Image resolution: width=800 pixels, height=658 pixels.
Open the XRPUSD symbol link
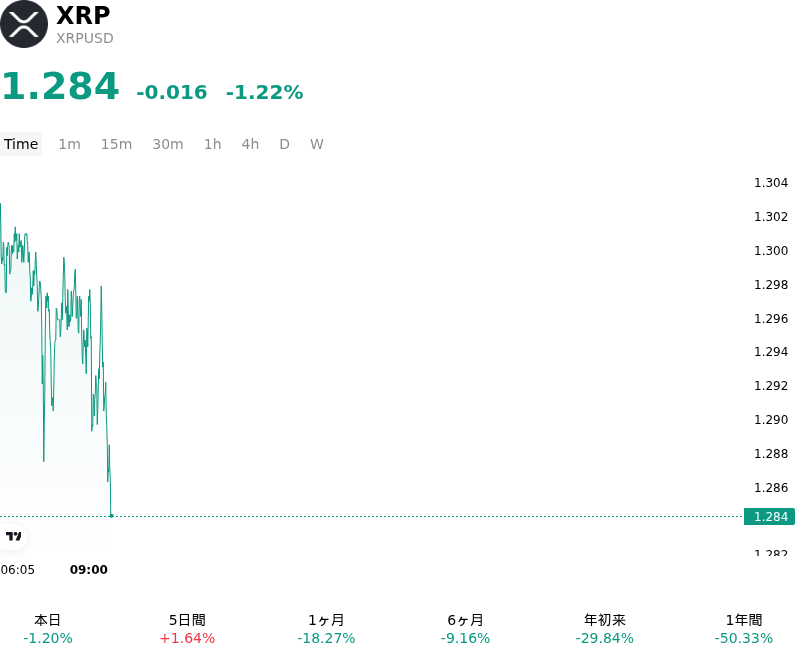point(85,38)
